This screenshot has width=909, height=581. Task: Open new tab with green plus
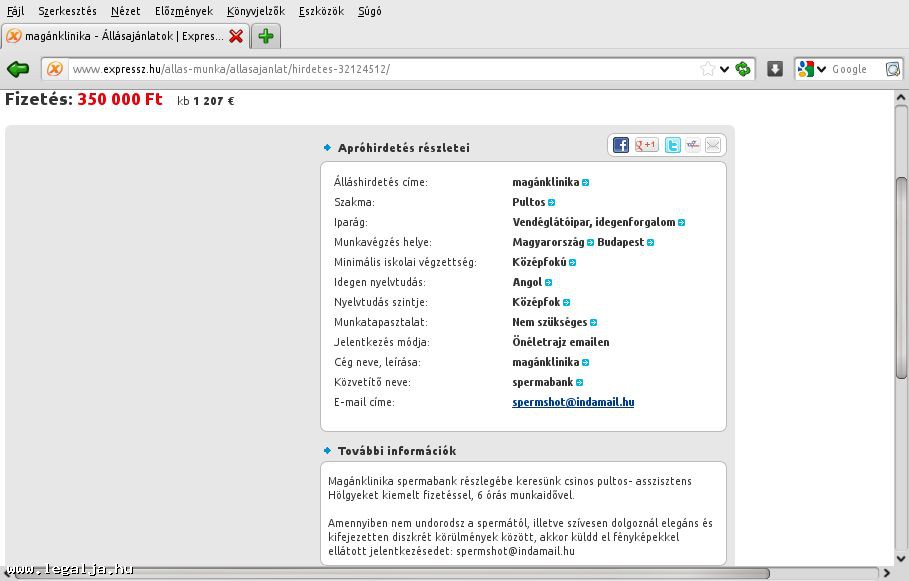266,36
